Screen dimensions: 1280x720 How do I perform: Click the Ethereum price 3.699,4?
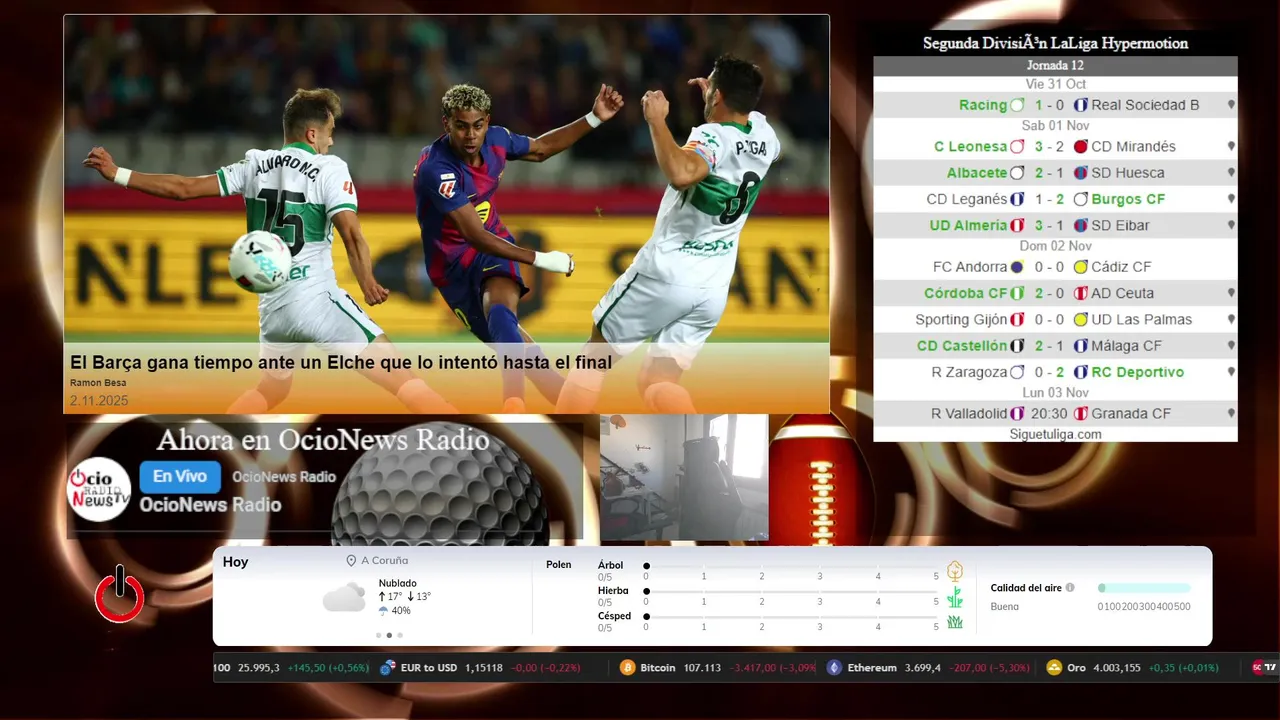pos(923,668)
